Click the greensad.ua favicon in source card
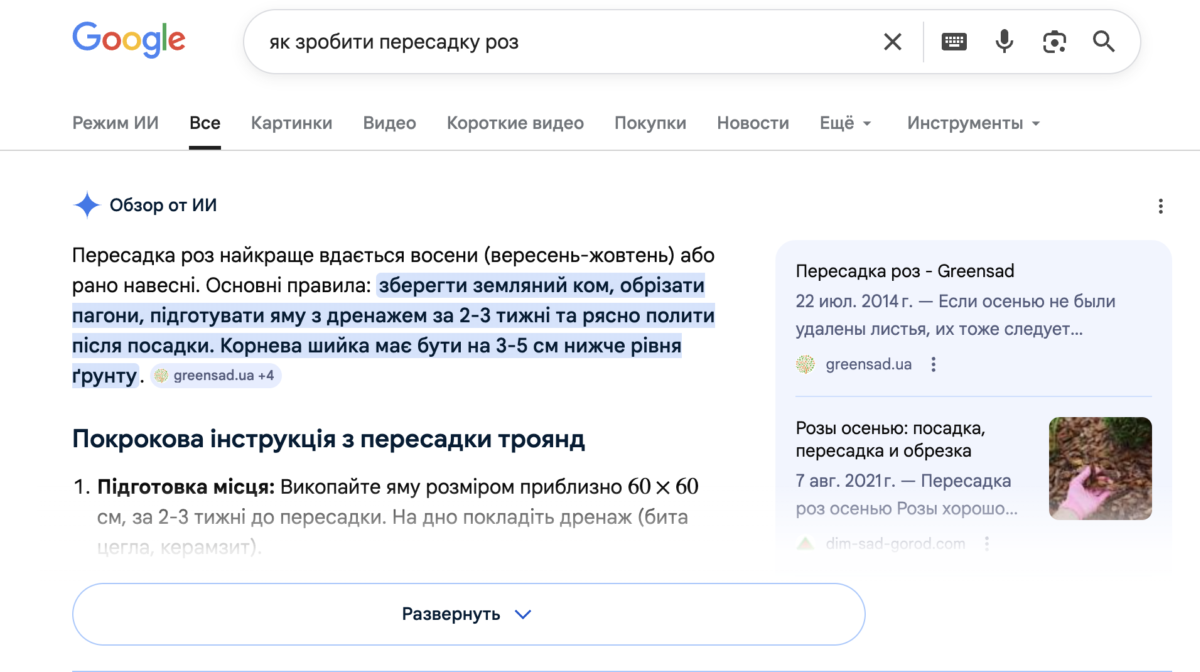 pos(805,365)
